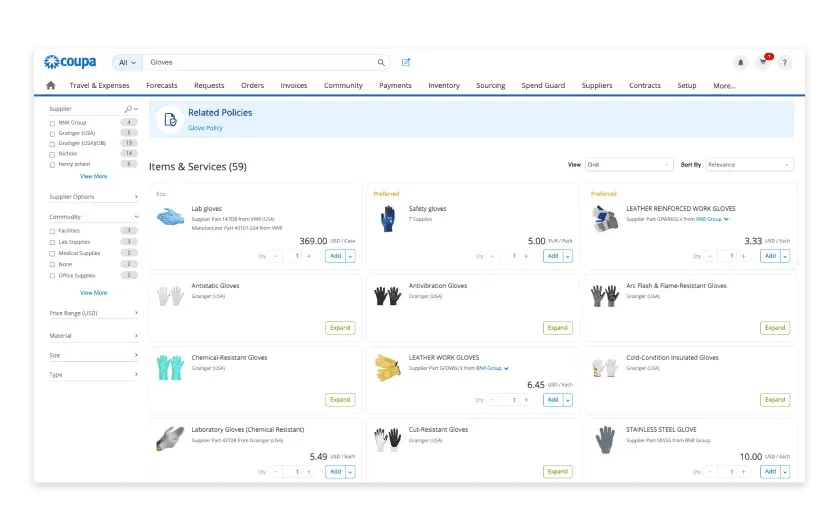
Task: Open the Spend Guard menu
Action: click(x=543, y=85)
